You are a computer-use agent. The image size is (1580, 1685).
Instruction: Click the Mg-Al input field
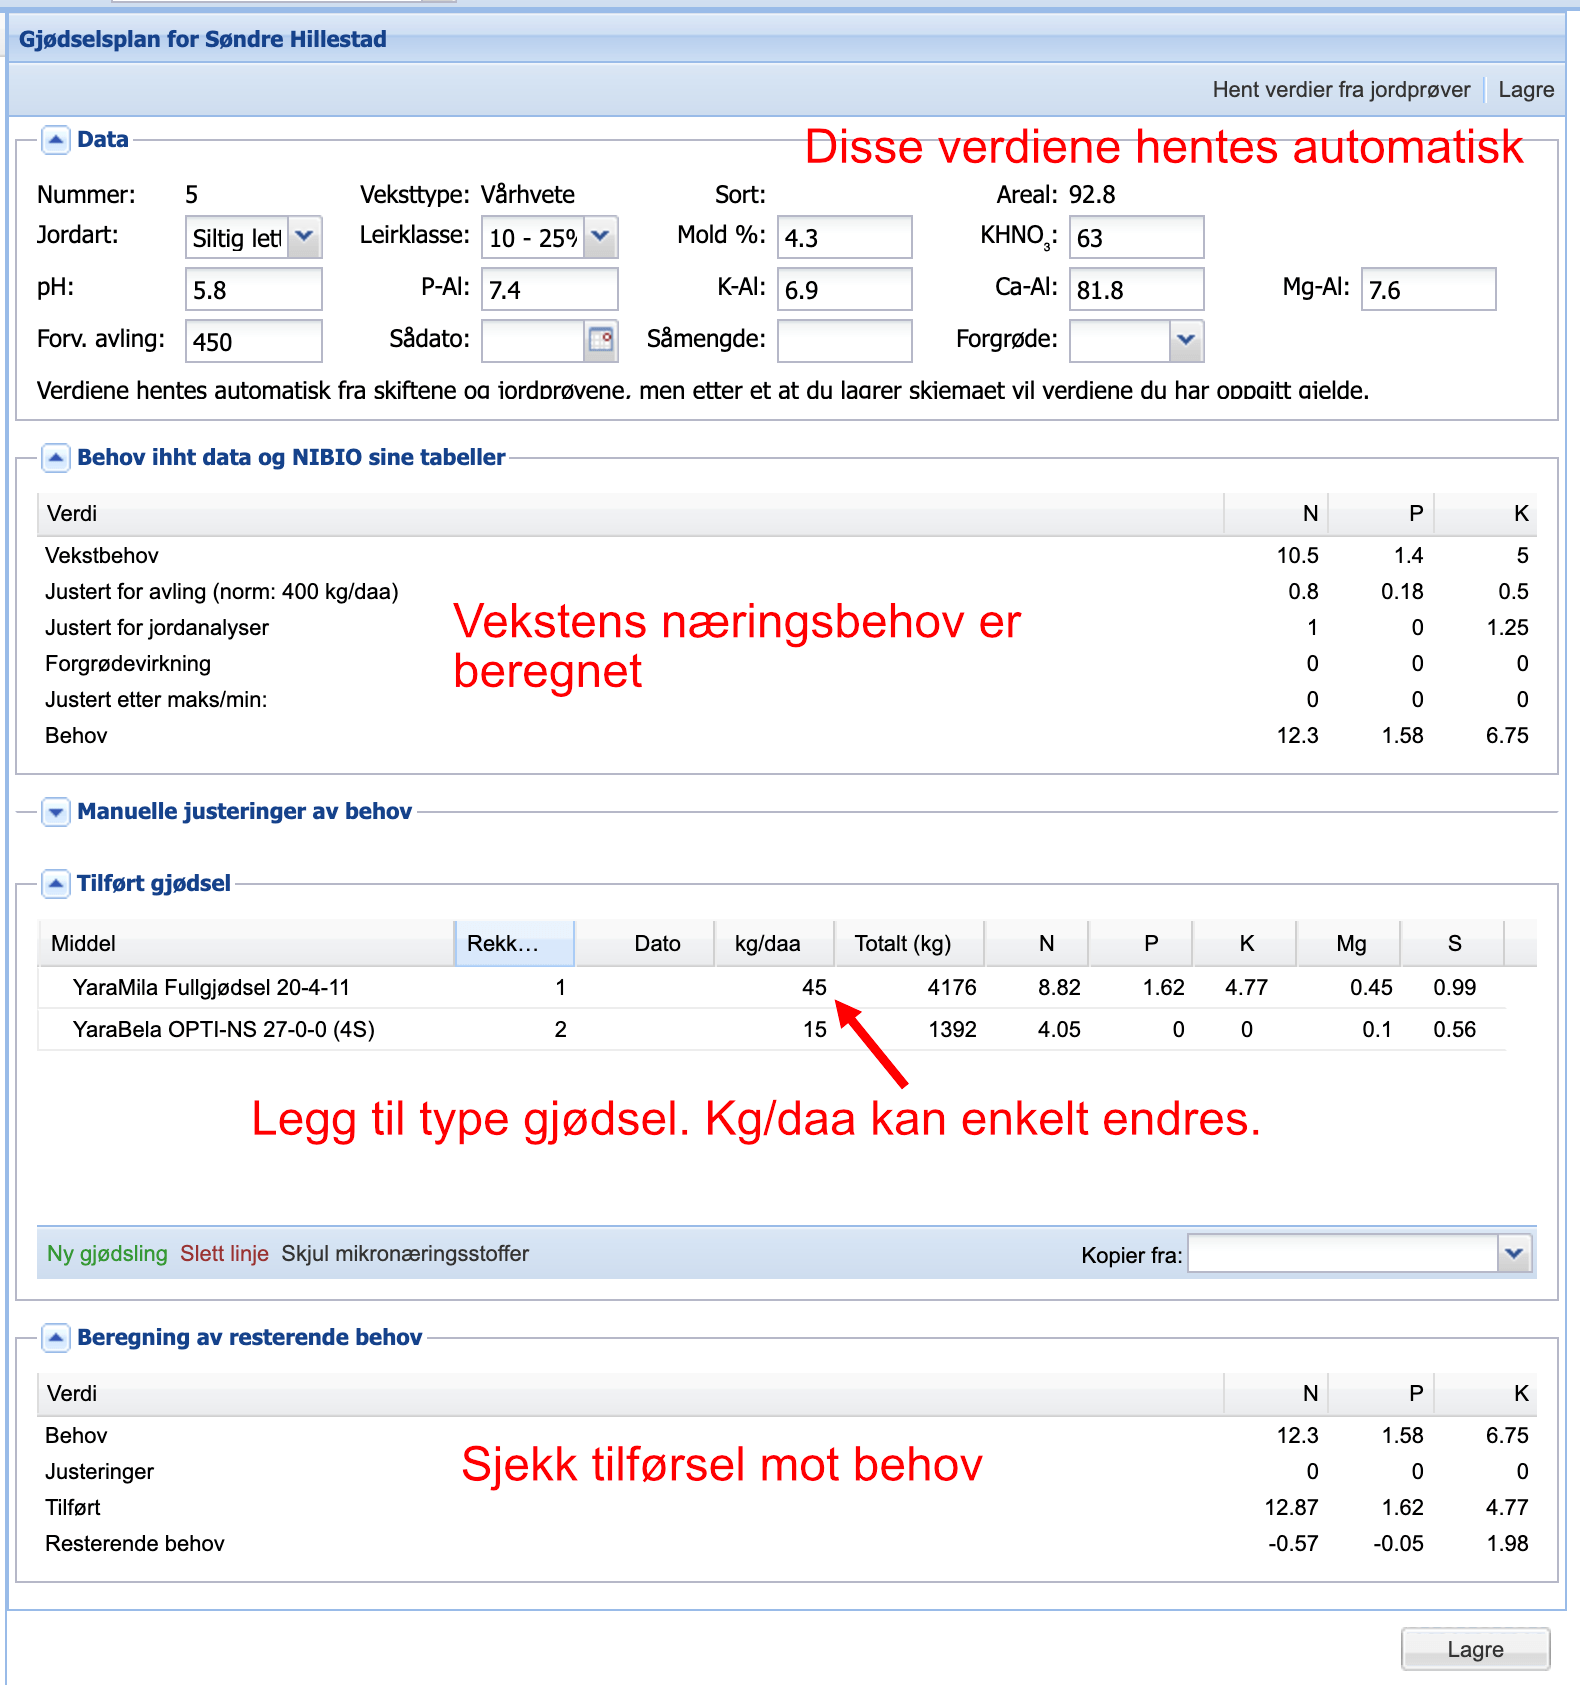(1429, 289)
